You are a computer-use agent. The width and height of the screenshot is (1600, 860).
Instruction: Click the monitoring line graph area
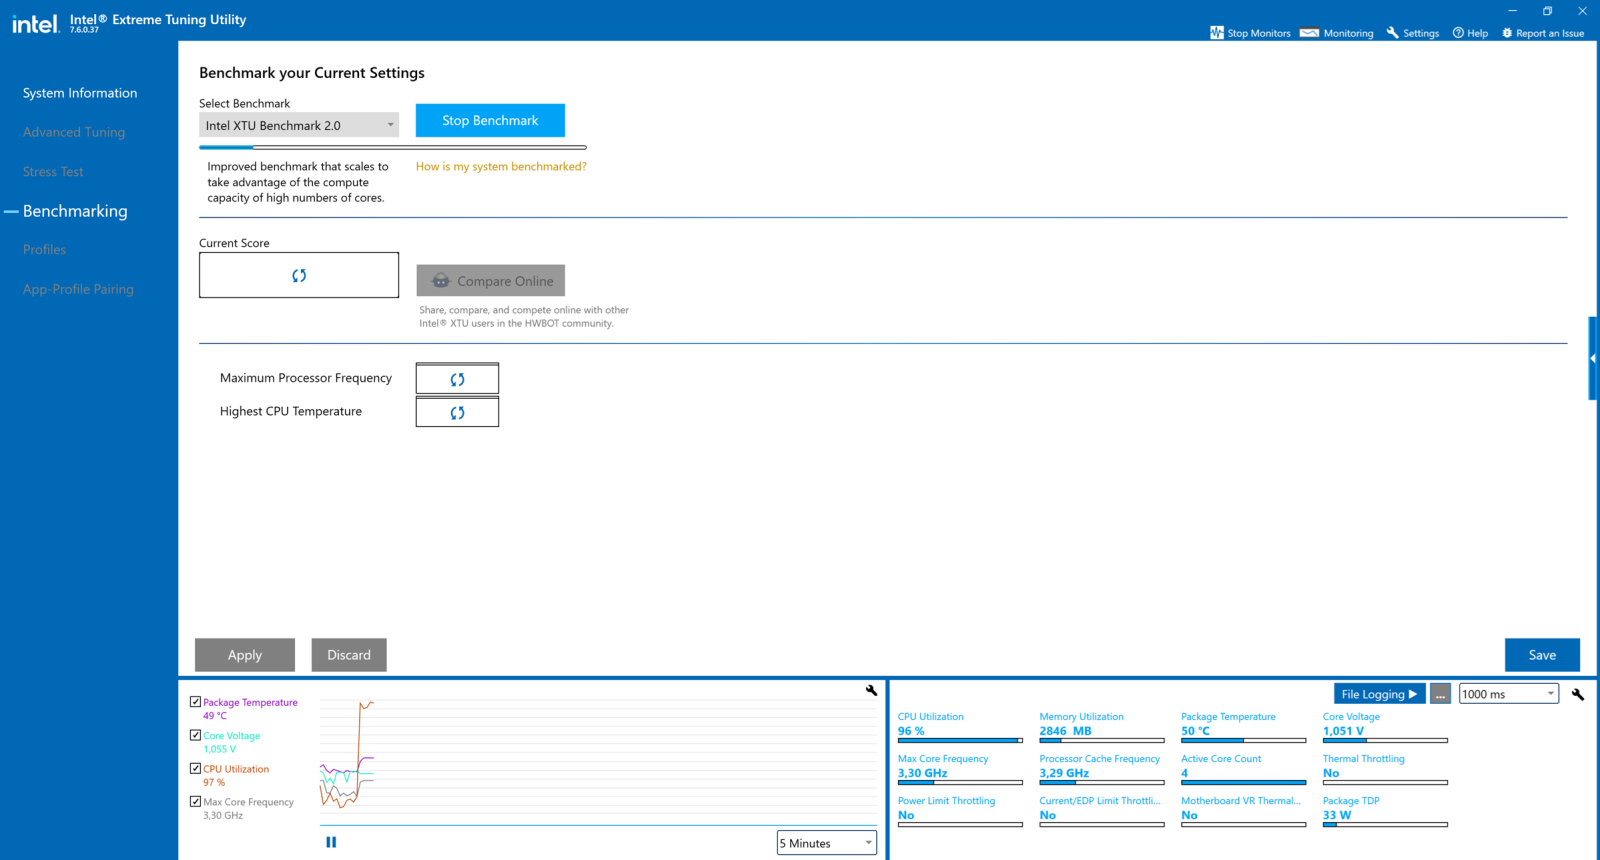598,760
